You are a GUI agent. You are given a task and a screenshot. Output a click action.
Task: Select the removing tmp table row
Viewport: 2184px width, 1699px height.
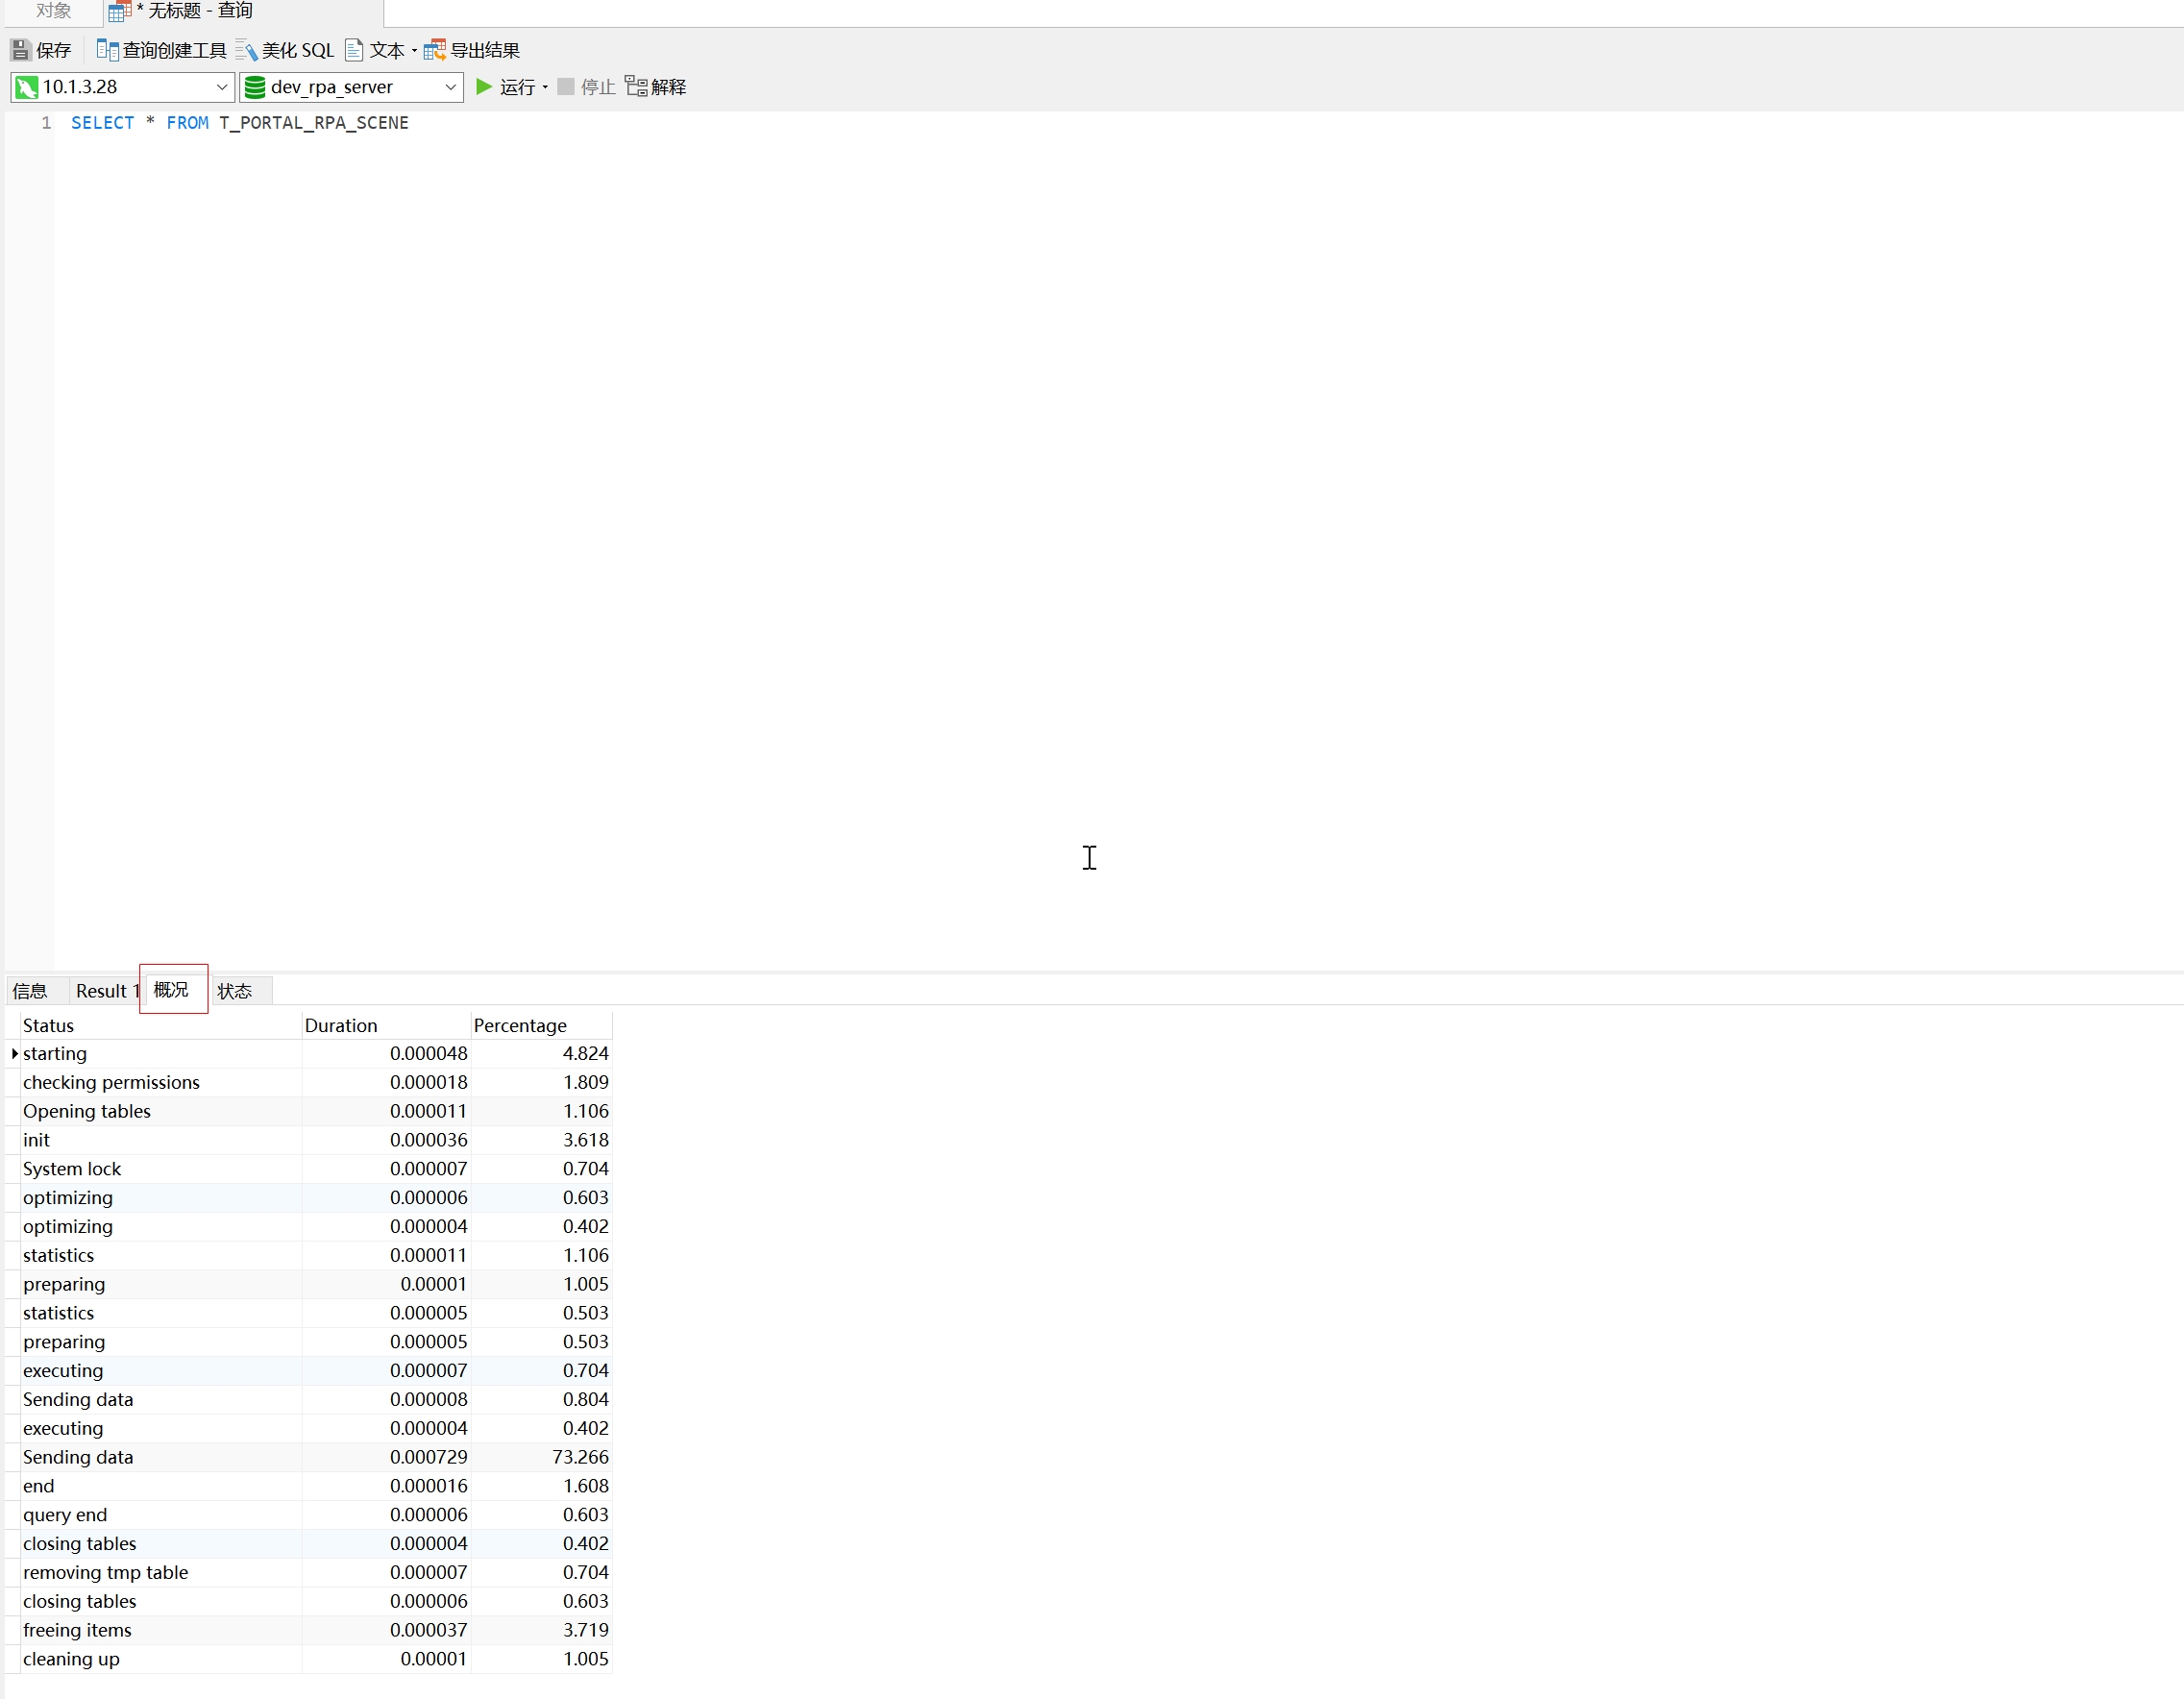[x=309, y=1573]
